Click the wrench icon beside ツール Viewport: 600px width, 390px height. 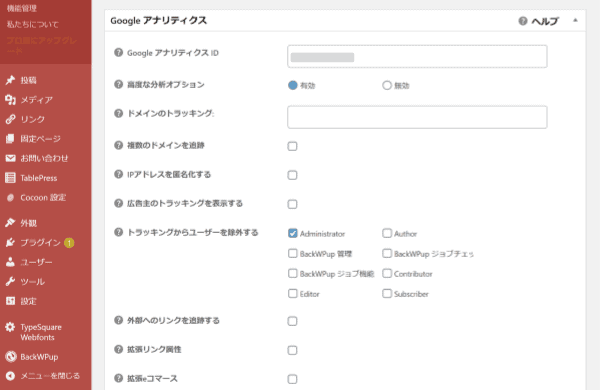10,282
